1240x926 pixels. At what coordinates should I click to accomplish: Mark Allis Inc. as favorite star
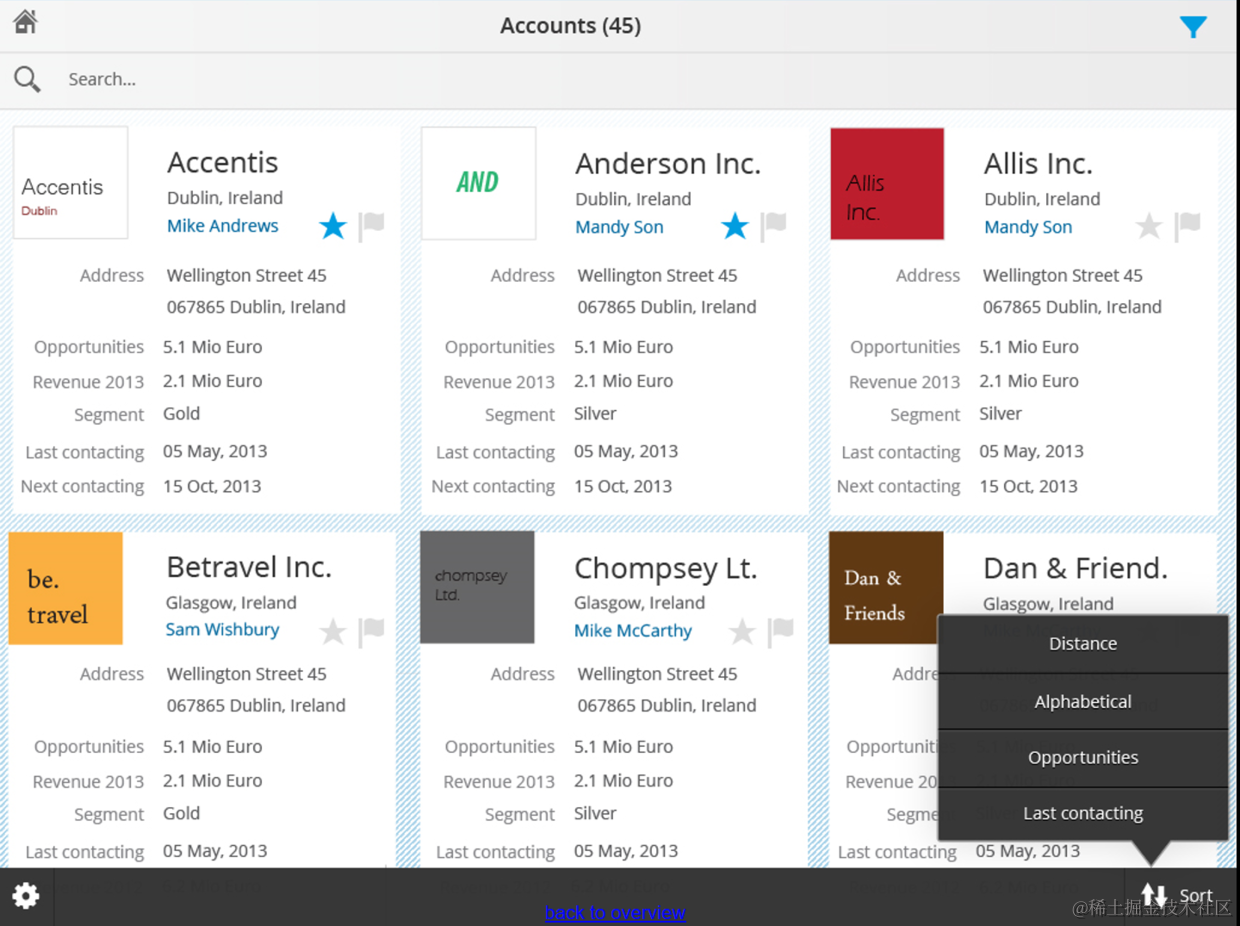tap(1149, 226)
